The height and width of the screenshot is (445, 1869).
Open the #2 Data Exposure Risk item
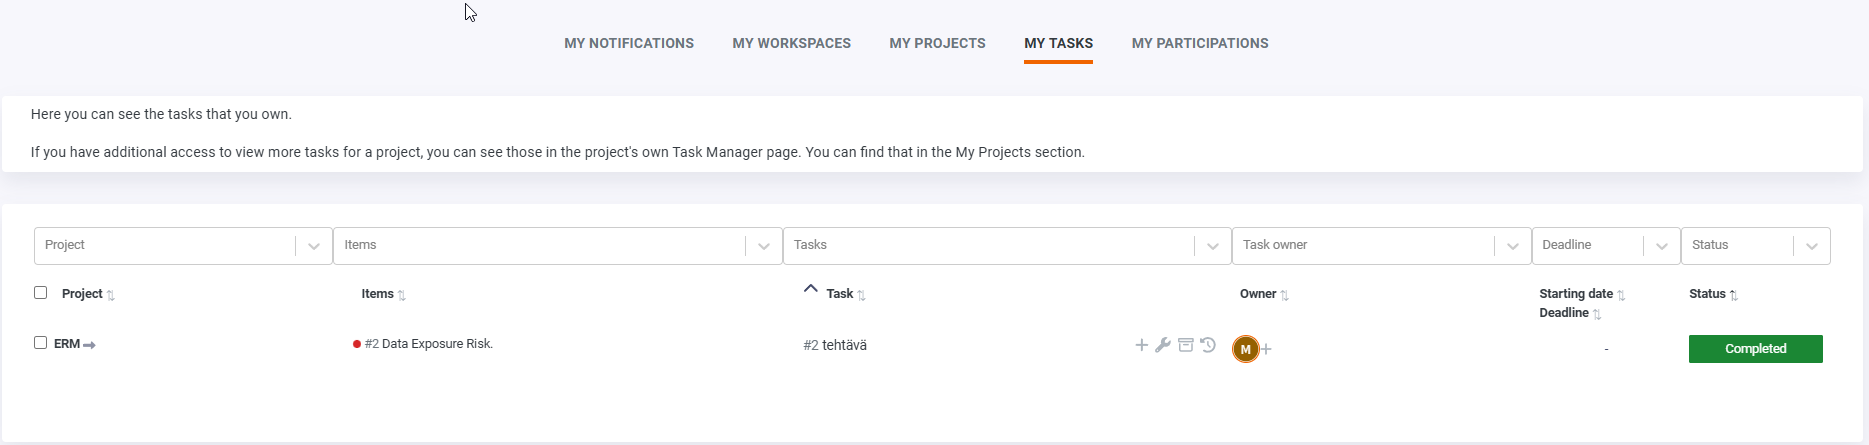click(x=428, y=344)
